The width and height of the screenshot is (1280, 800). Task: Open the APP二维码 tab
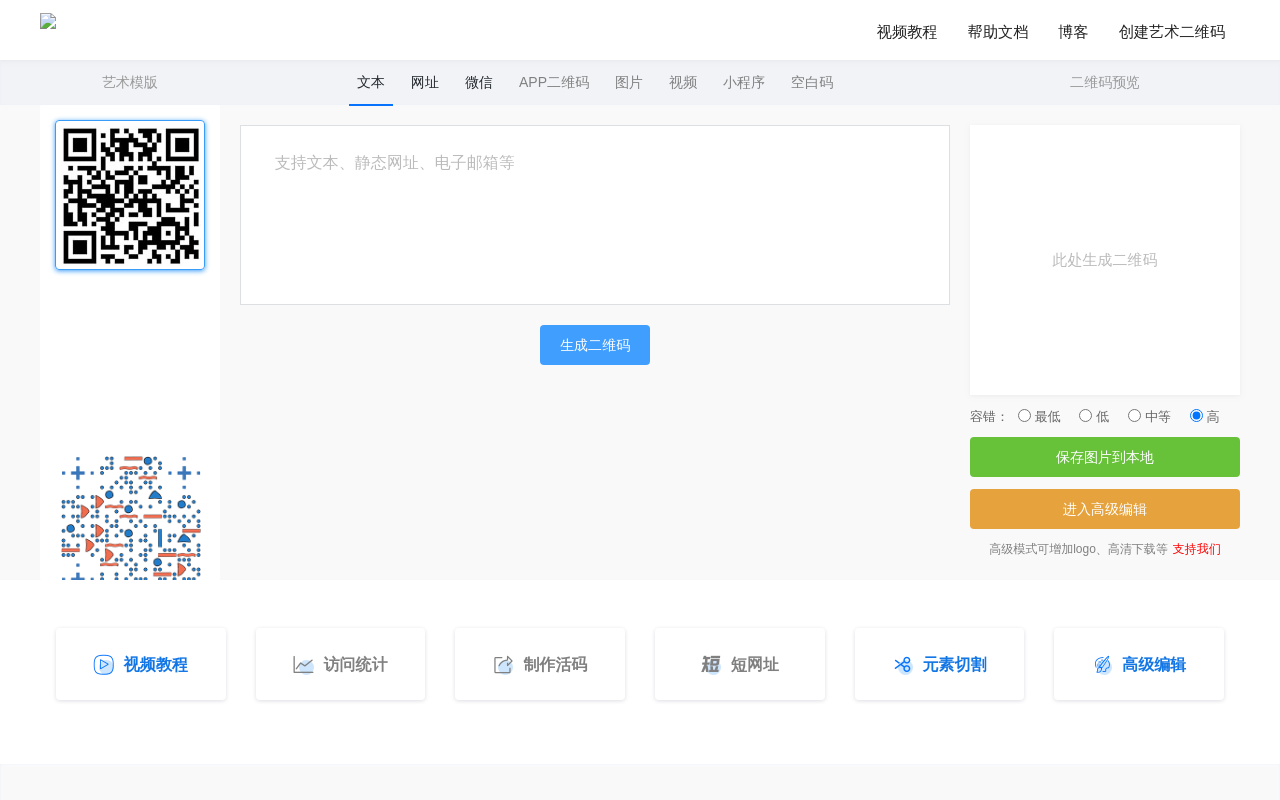pyautogui.click(x=554, y=83)
